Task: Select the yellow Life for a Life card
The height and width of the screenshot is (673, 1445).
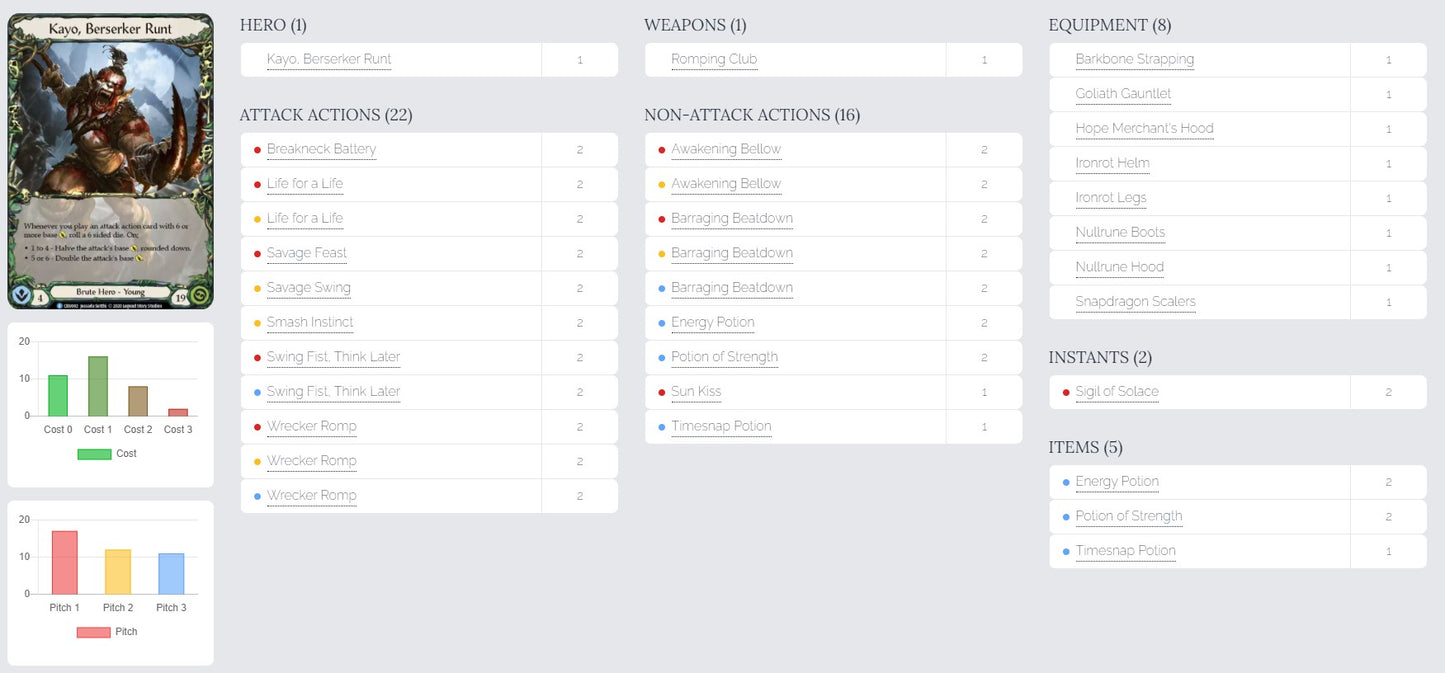Action: 304,218
